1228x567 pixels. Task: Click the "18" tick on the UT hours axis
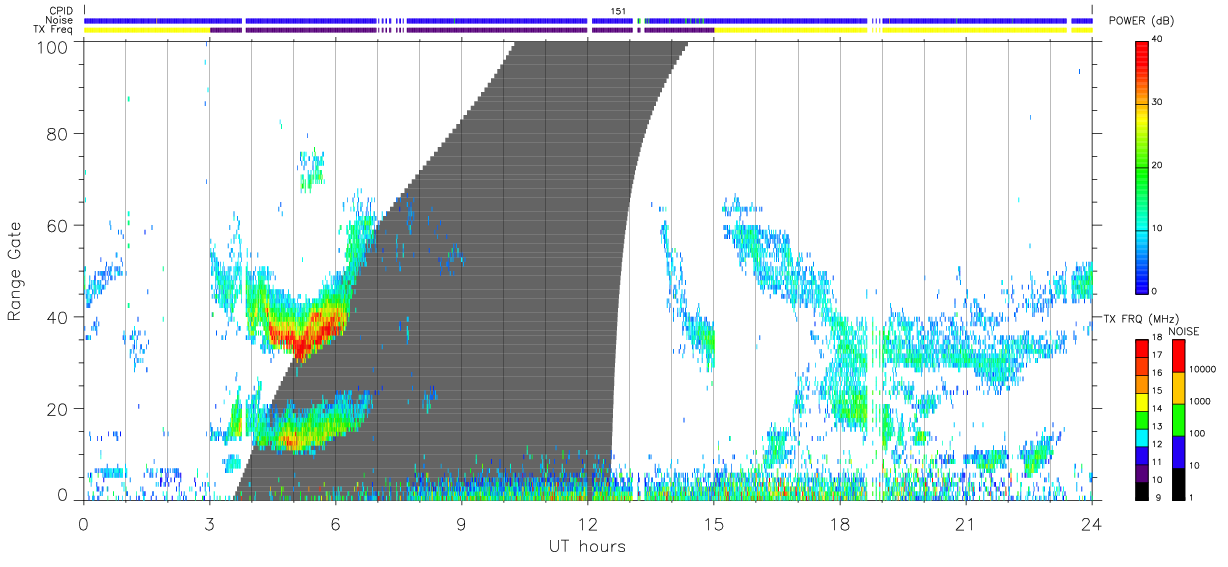pyautogui.click(x=840, y=522)
